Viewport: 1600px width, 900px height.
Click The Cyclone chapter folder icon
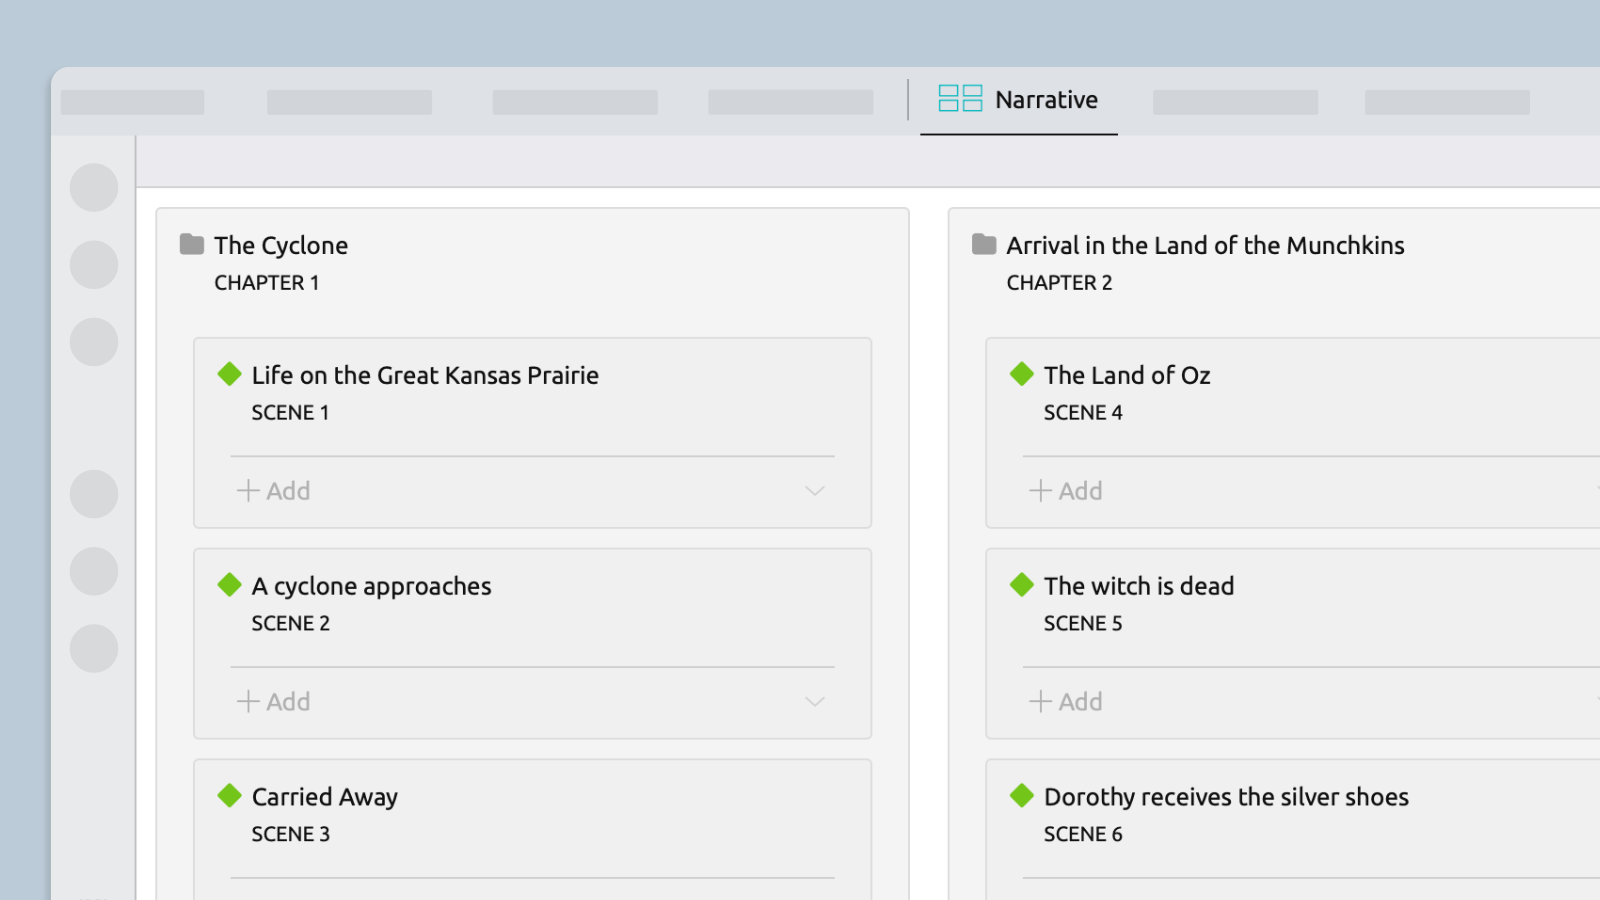[192, 244]
